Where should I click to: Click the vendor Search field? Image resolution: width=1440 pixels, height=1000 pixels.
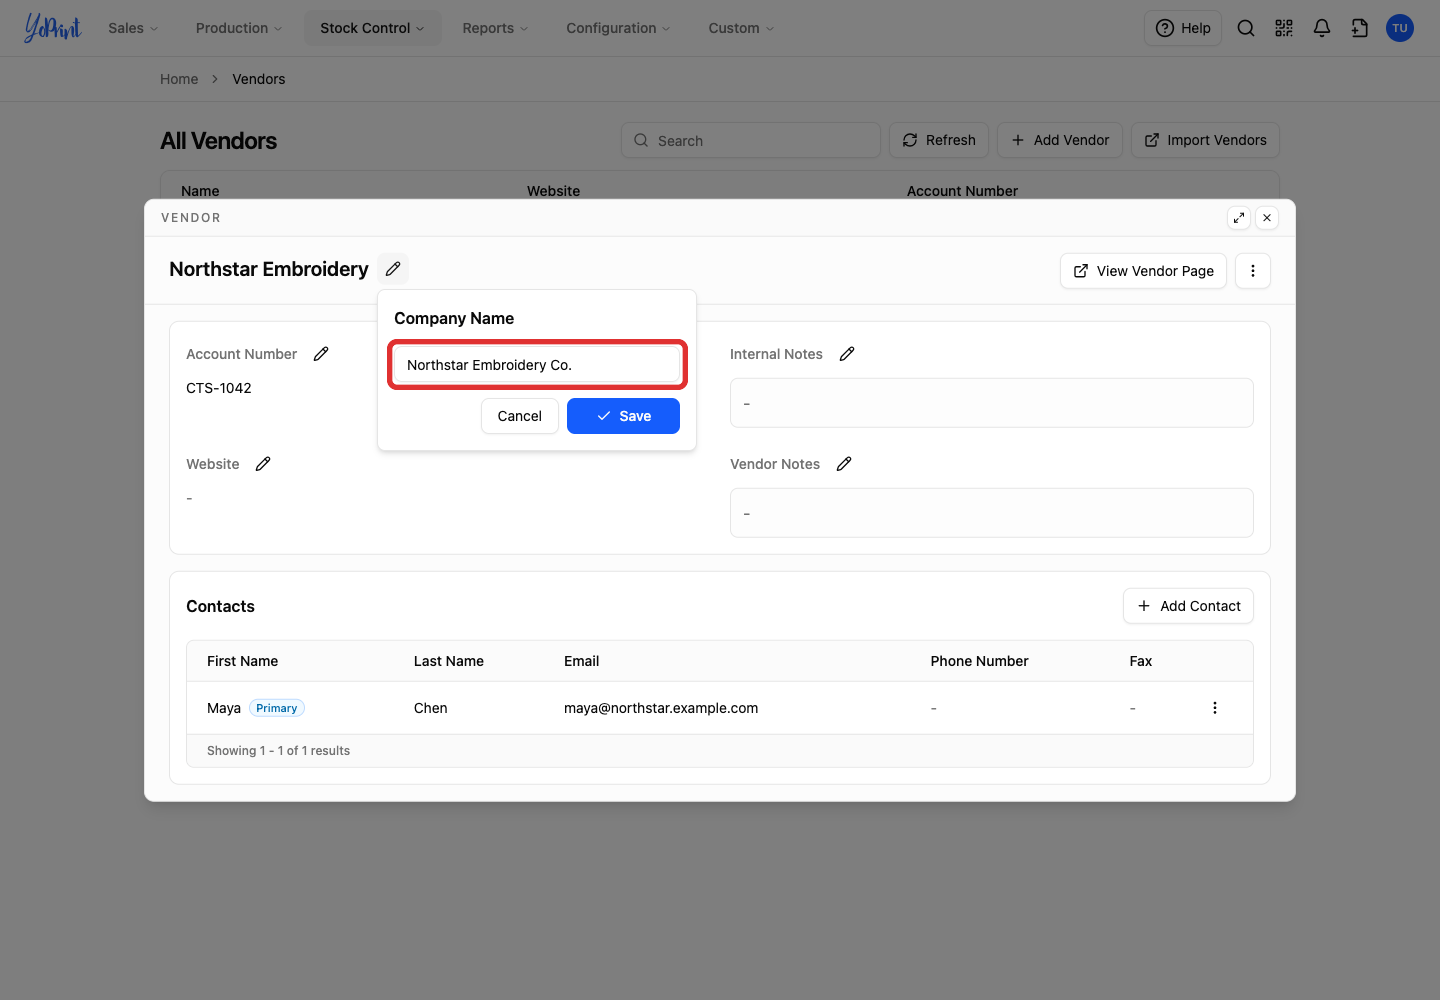[751, 141]
